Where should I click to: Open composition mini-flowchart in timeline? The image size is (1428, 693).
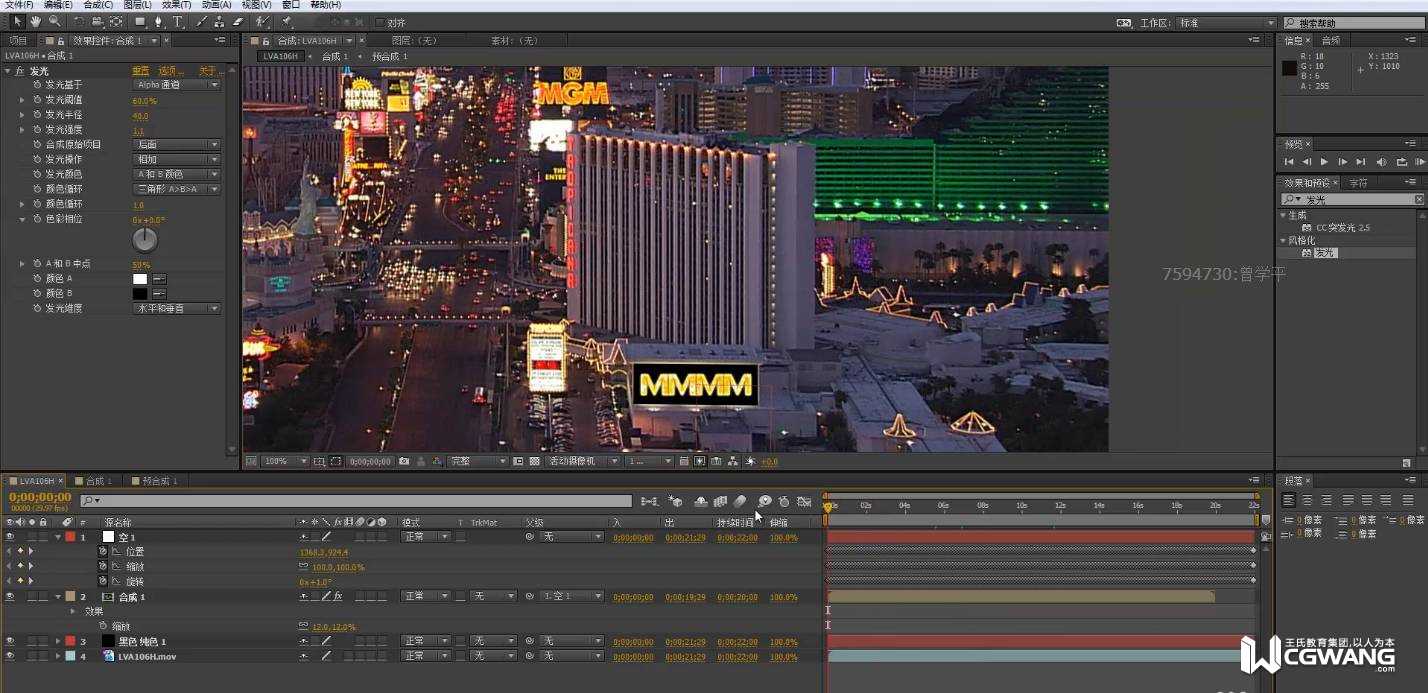tap(649, 501)
